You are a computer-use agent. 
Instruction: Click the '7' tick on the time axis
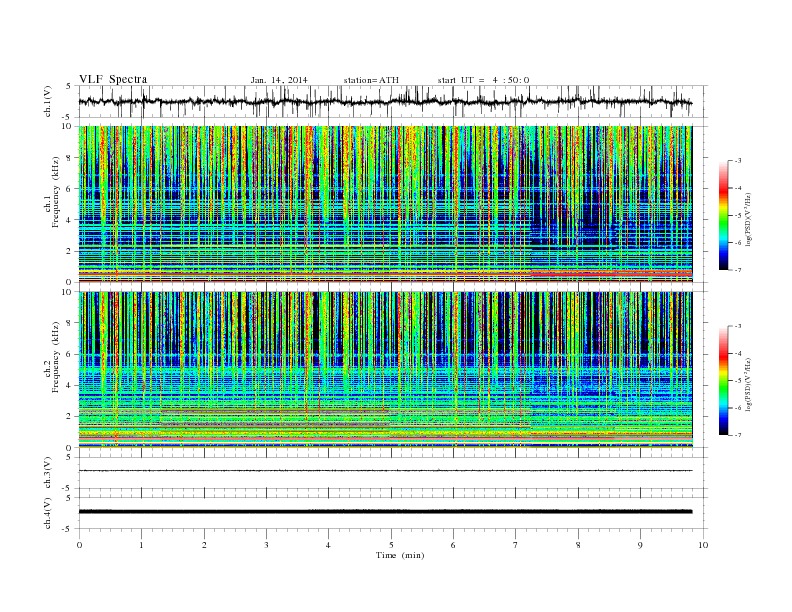pyautogui.click(x=516, y=545)
